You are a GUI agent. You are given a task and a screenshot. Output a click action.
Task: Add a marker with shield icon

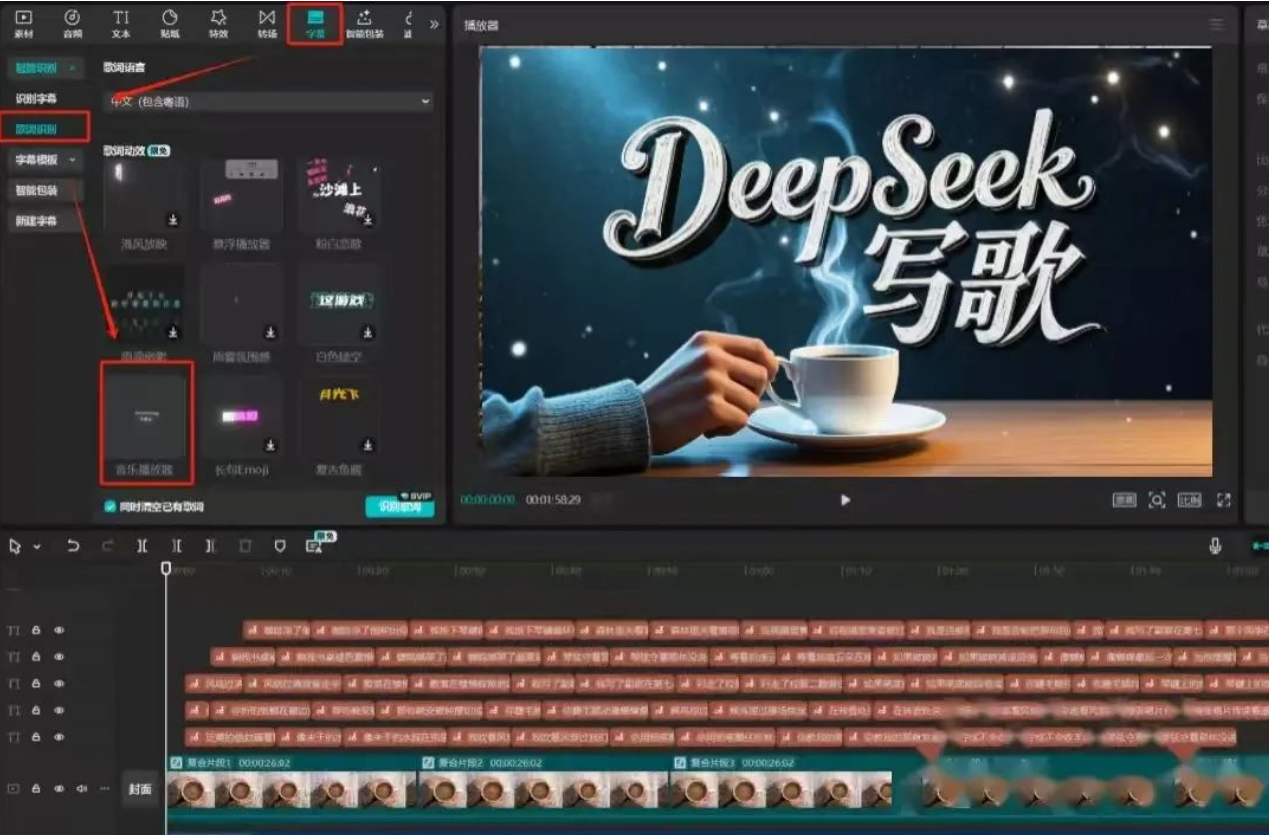tap(280, 546)
